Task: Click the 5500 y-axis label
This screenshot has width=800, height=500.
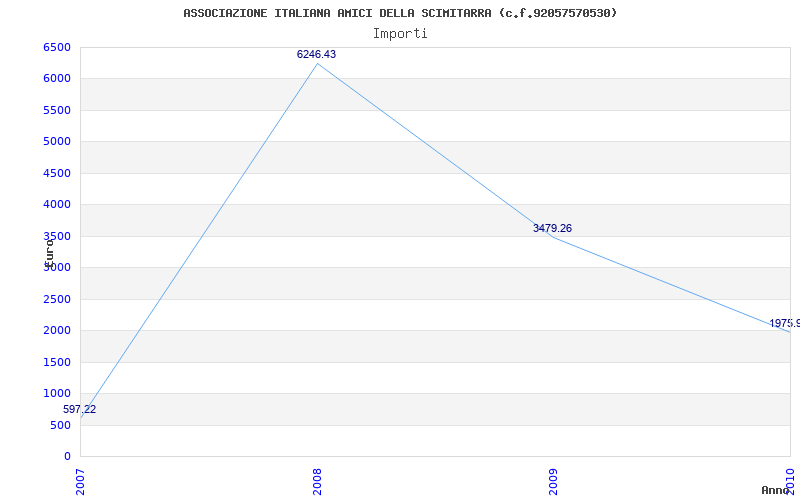Action: 57,110
